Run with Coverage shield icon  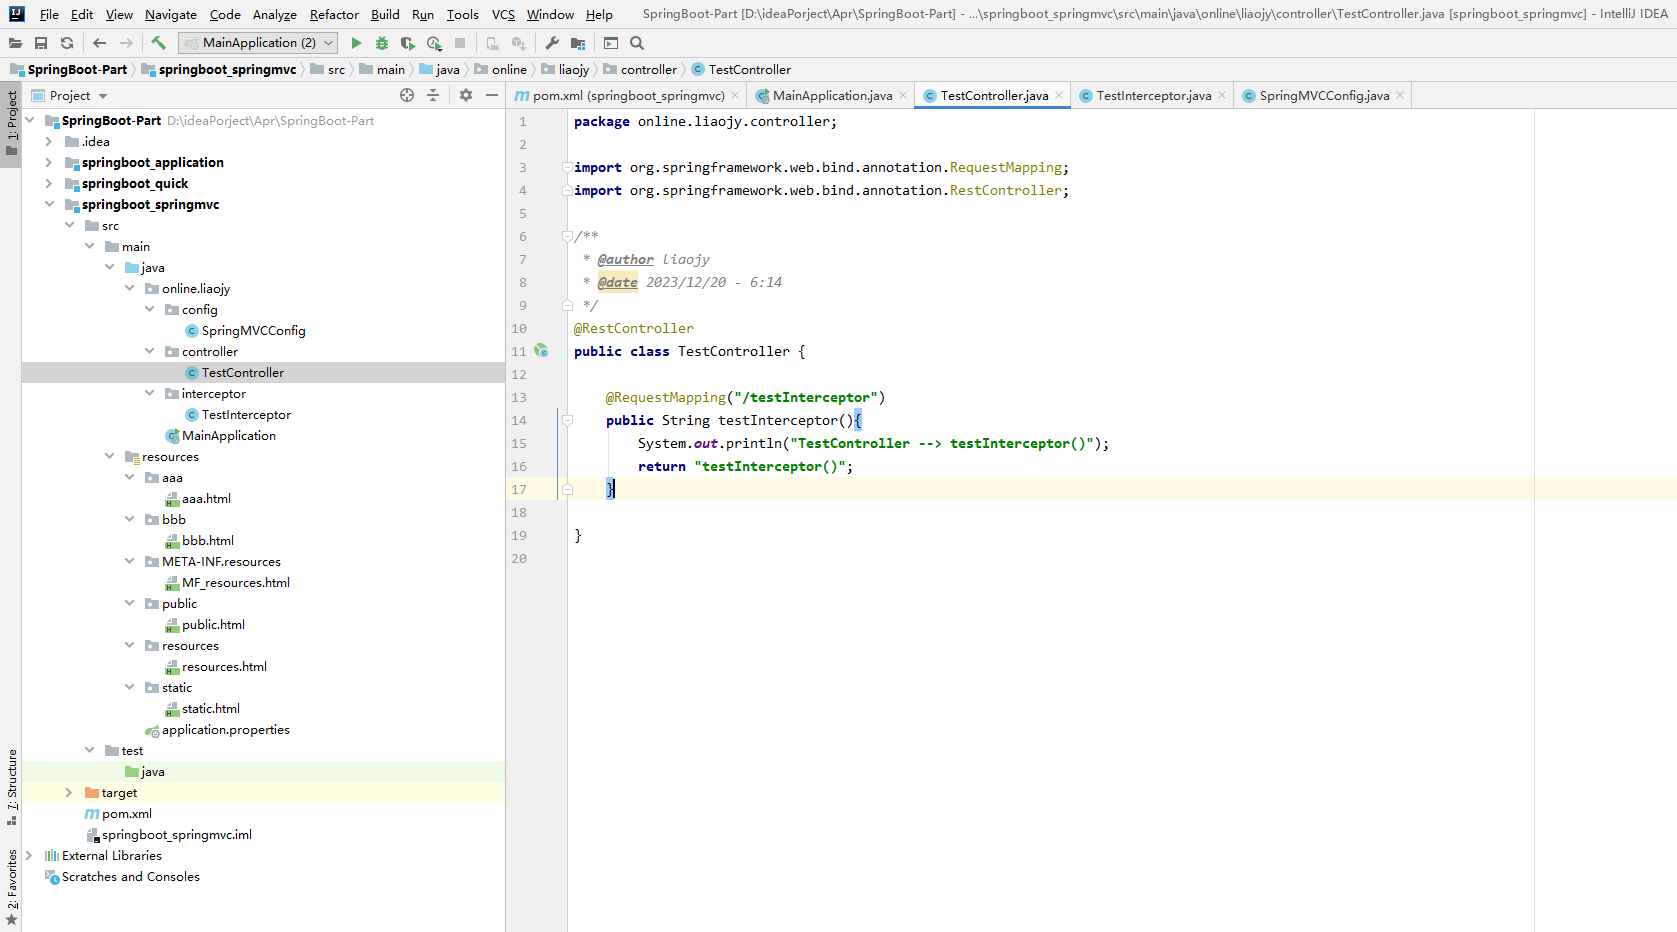[x=408, y=43]
